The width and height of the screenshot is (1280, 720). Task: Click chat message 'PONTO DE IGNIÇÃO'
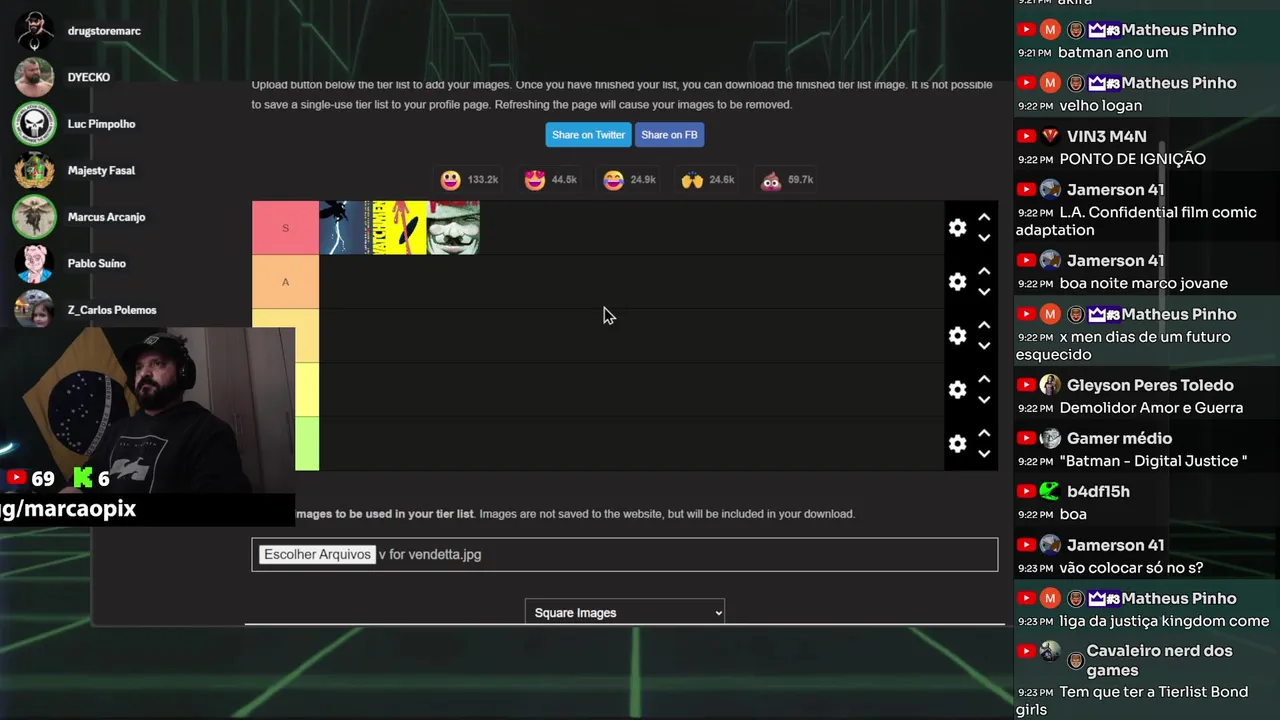1132,158
